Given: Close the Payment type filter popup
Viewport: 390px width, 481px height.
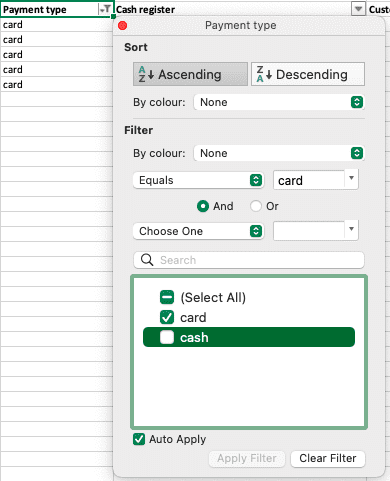Looking at the screenshot, I should tap(123, 25).
